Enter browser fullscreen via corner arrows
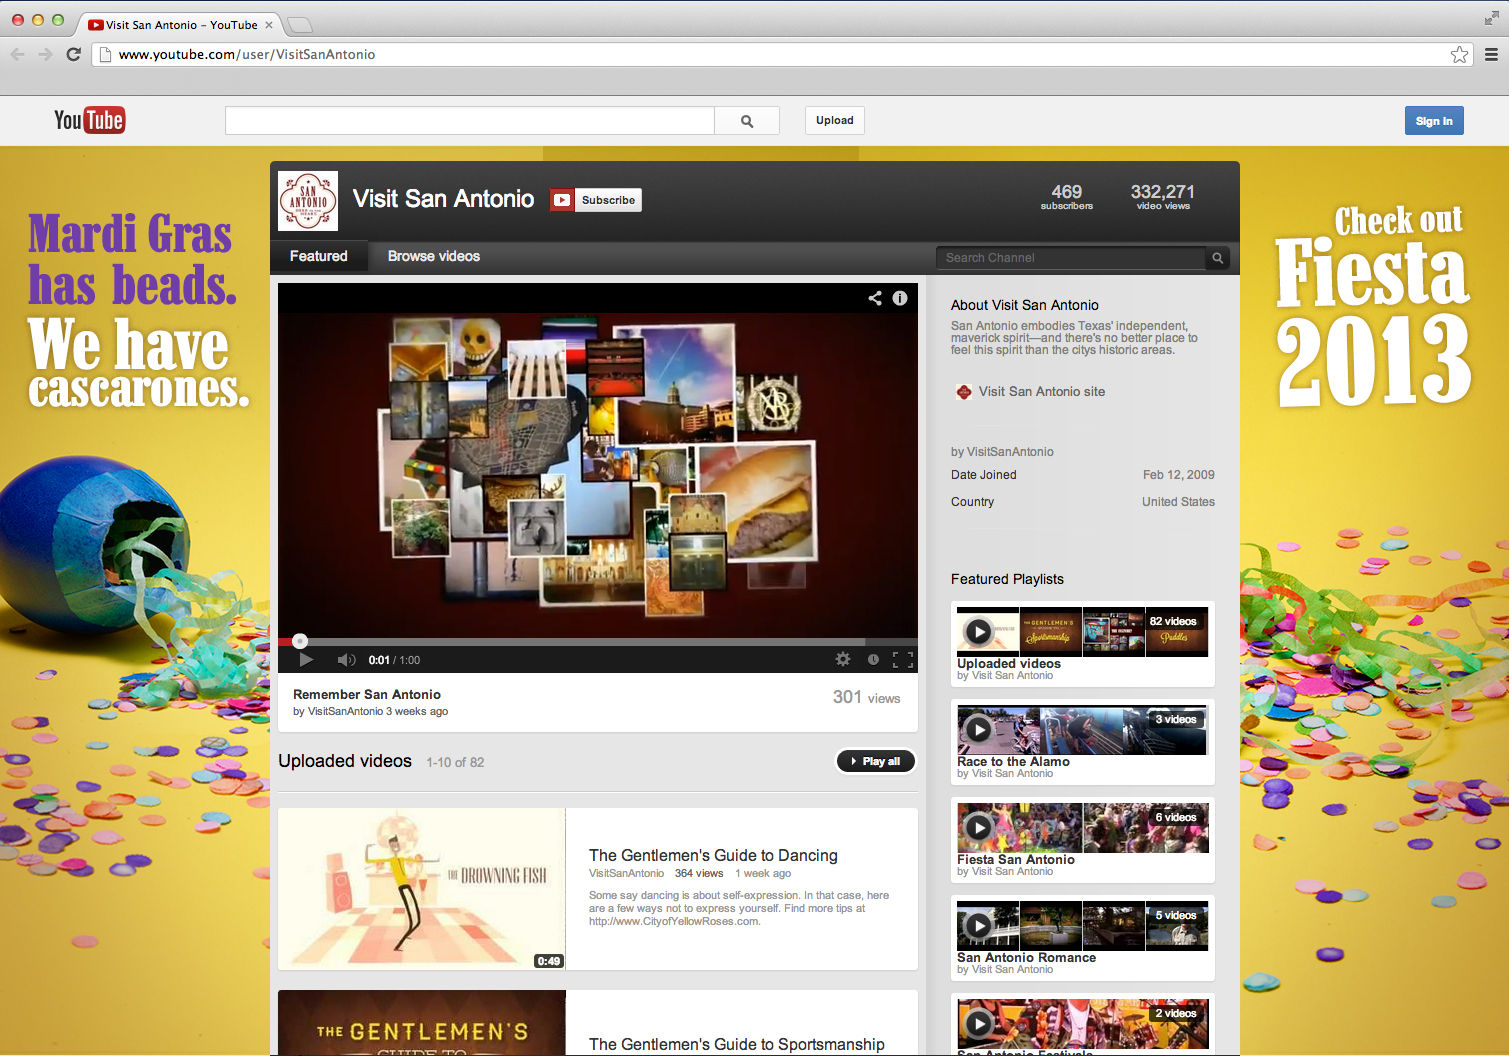This screenshot has width=1509, height=1056. pos(1492,18)
